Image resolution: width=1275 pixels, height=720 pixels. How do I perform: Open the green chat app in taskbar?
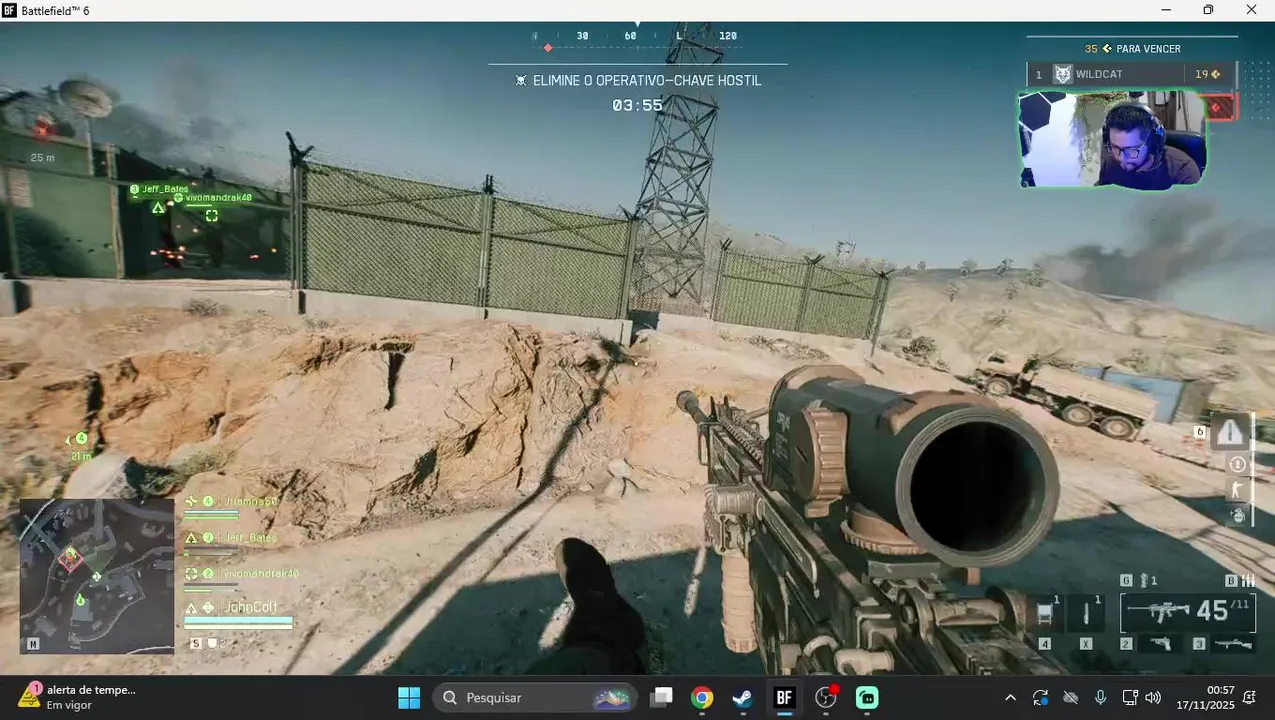(867, 697)
